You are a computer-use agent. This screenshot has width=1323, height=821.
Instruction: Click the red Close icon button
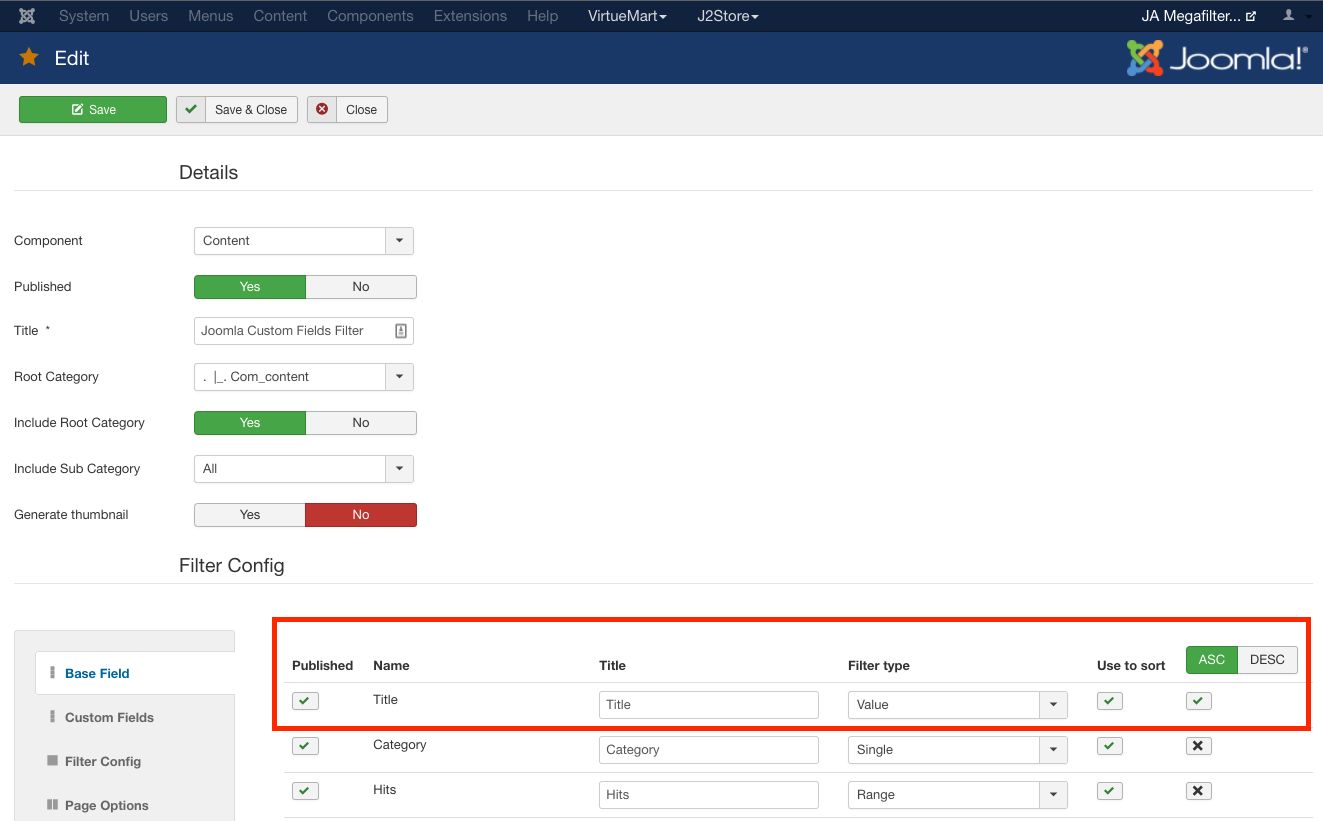click(x=322, y=110)
